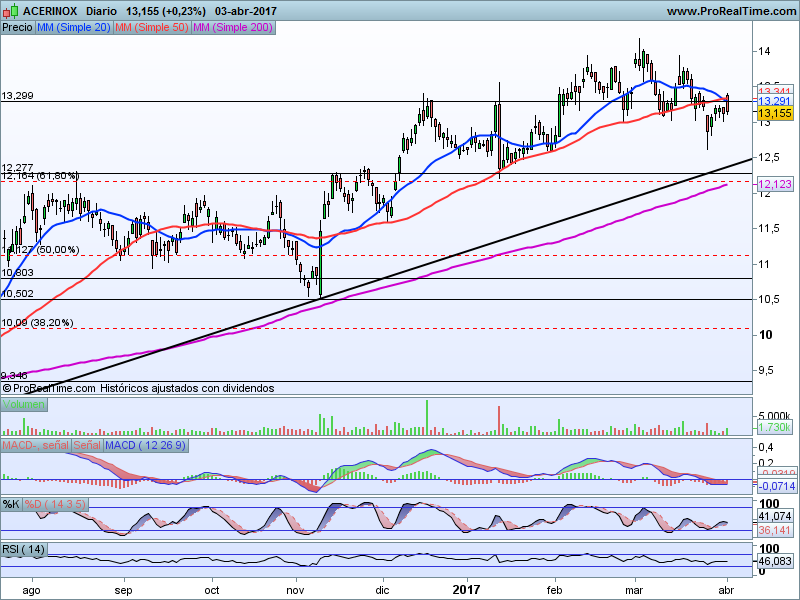Click the 13,155 (+0,23%) quote in header

[166, 11]
